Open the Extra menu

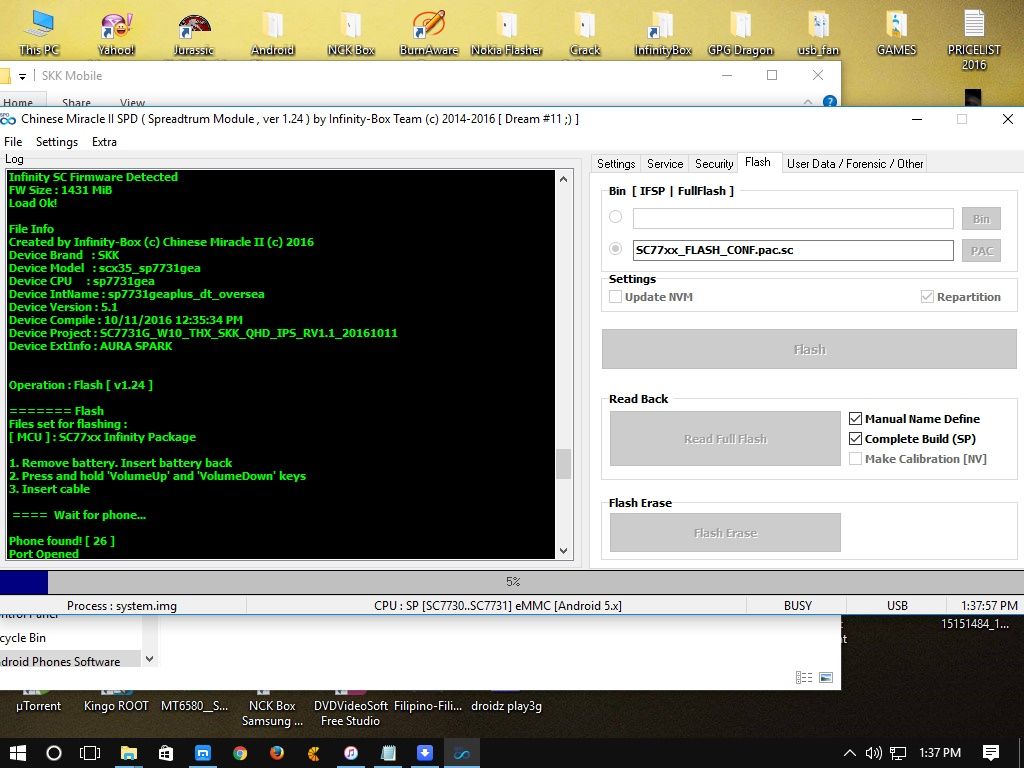[x=104, y=142]
